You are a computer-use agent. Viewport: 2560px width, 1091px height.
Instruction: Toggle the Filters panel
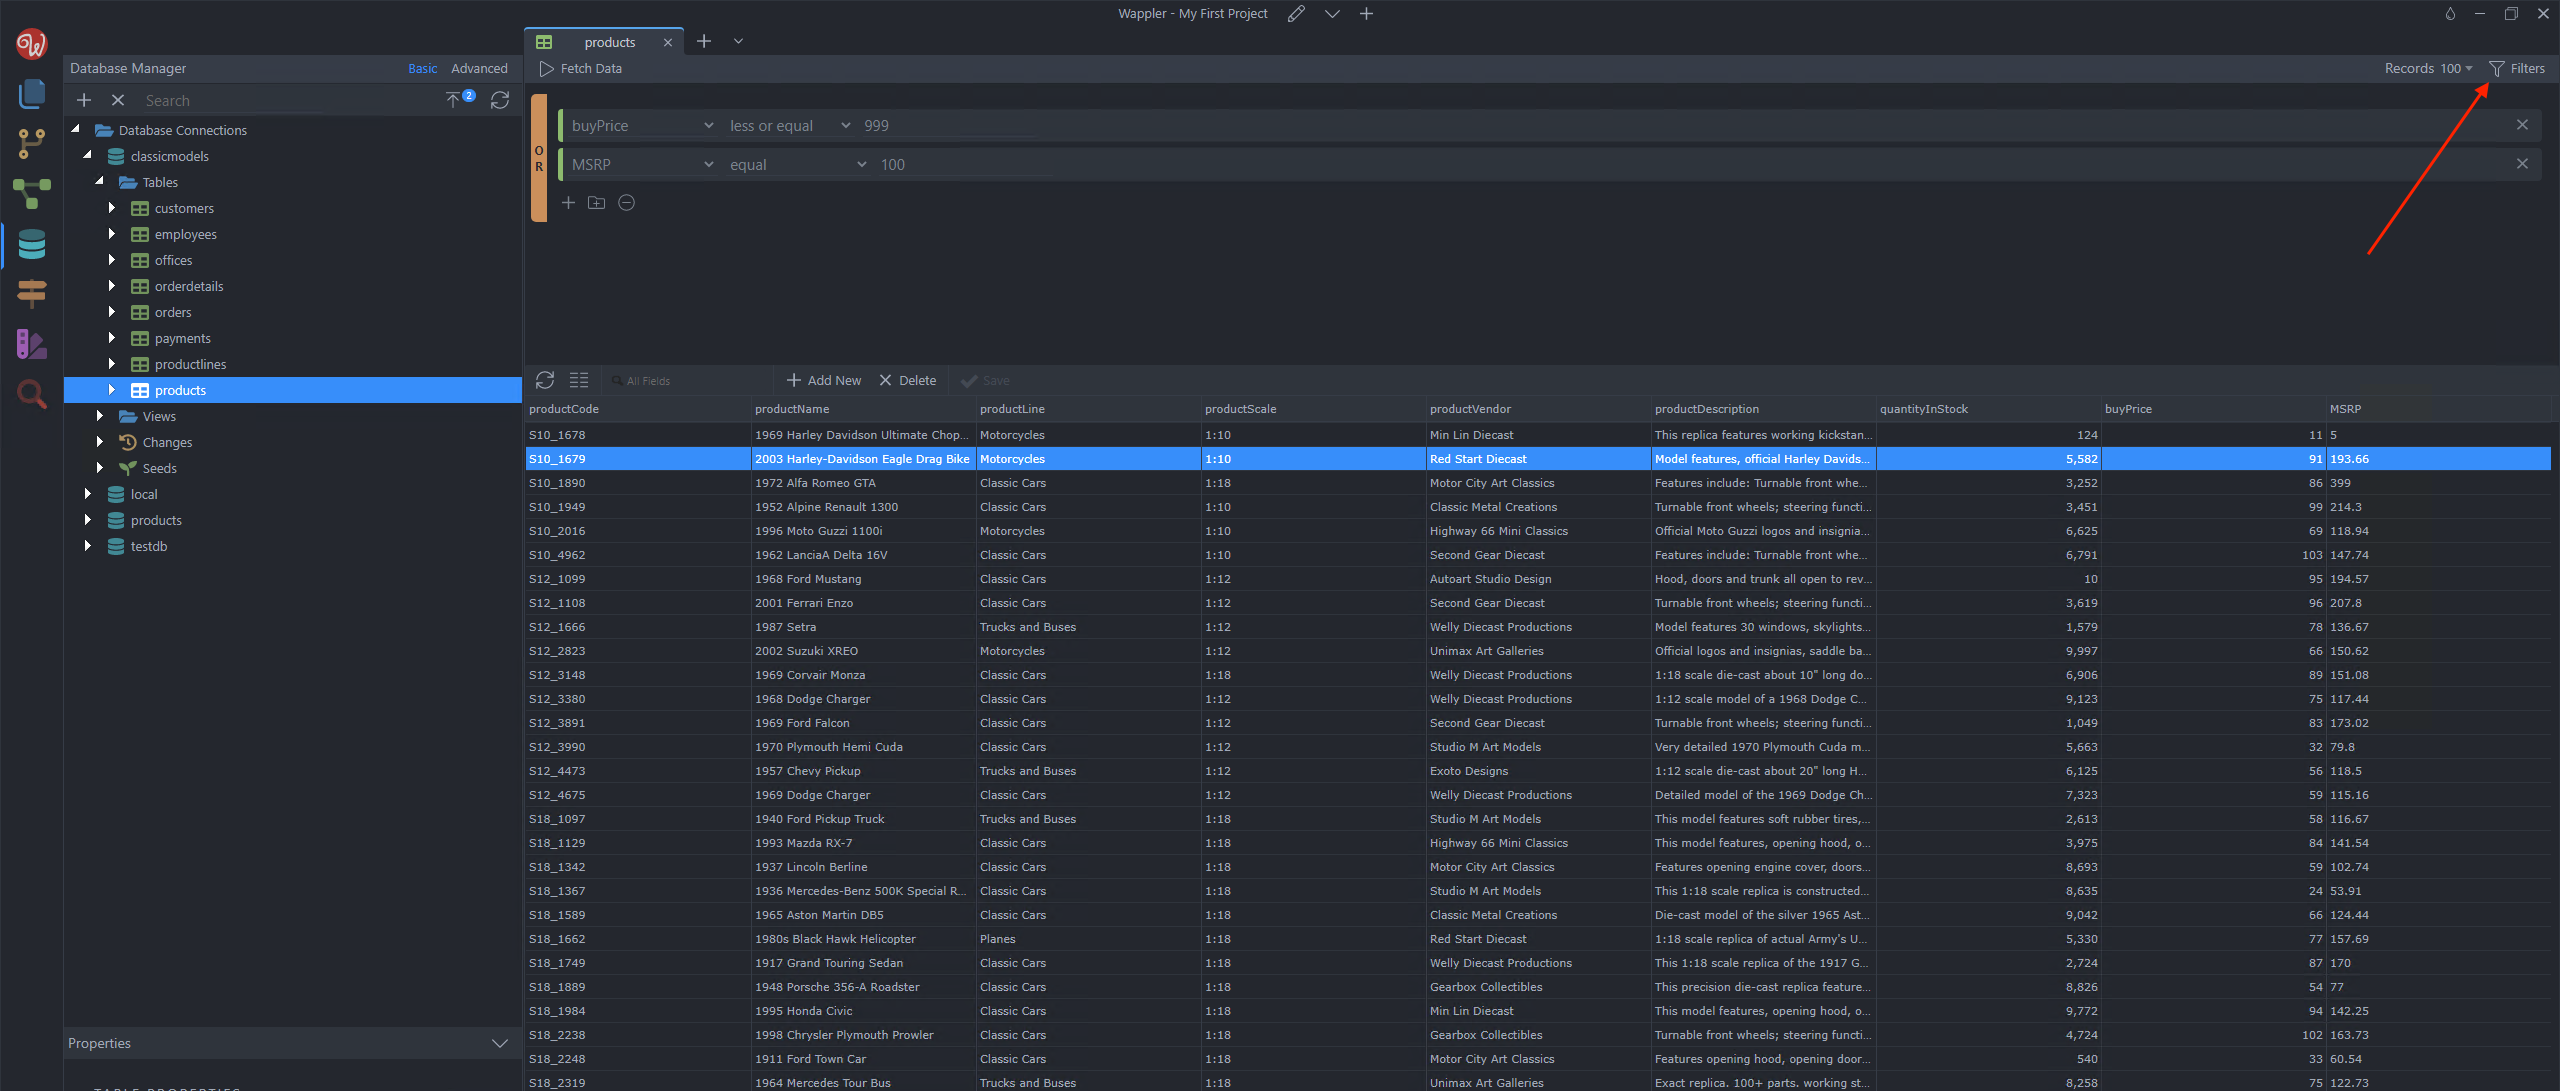click(2516, 68)
